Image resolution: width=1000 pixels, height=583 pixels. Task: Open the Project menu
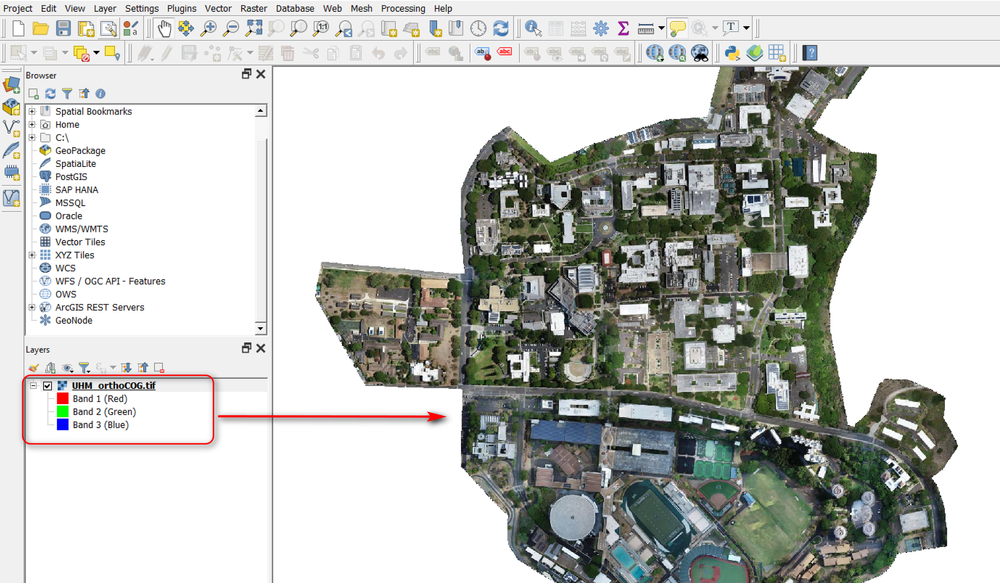tap(18, 8)
